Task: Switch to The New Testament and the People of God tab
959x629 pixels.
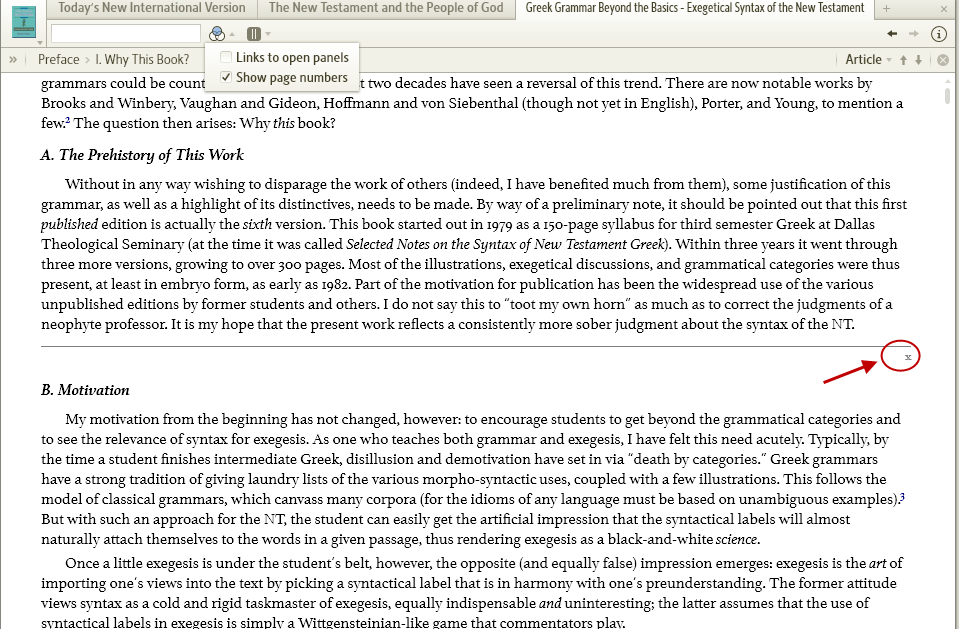Action: (x=386, y=8)
